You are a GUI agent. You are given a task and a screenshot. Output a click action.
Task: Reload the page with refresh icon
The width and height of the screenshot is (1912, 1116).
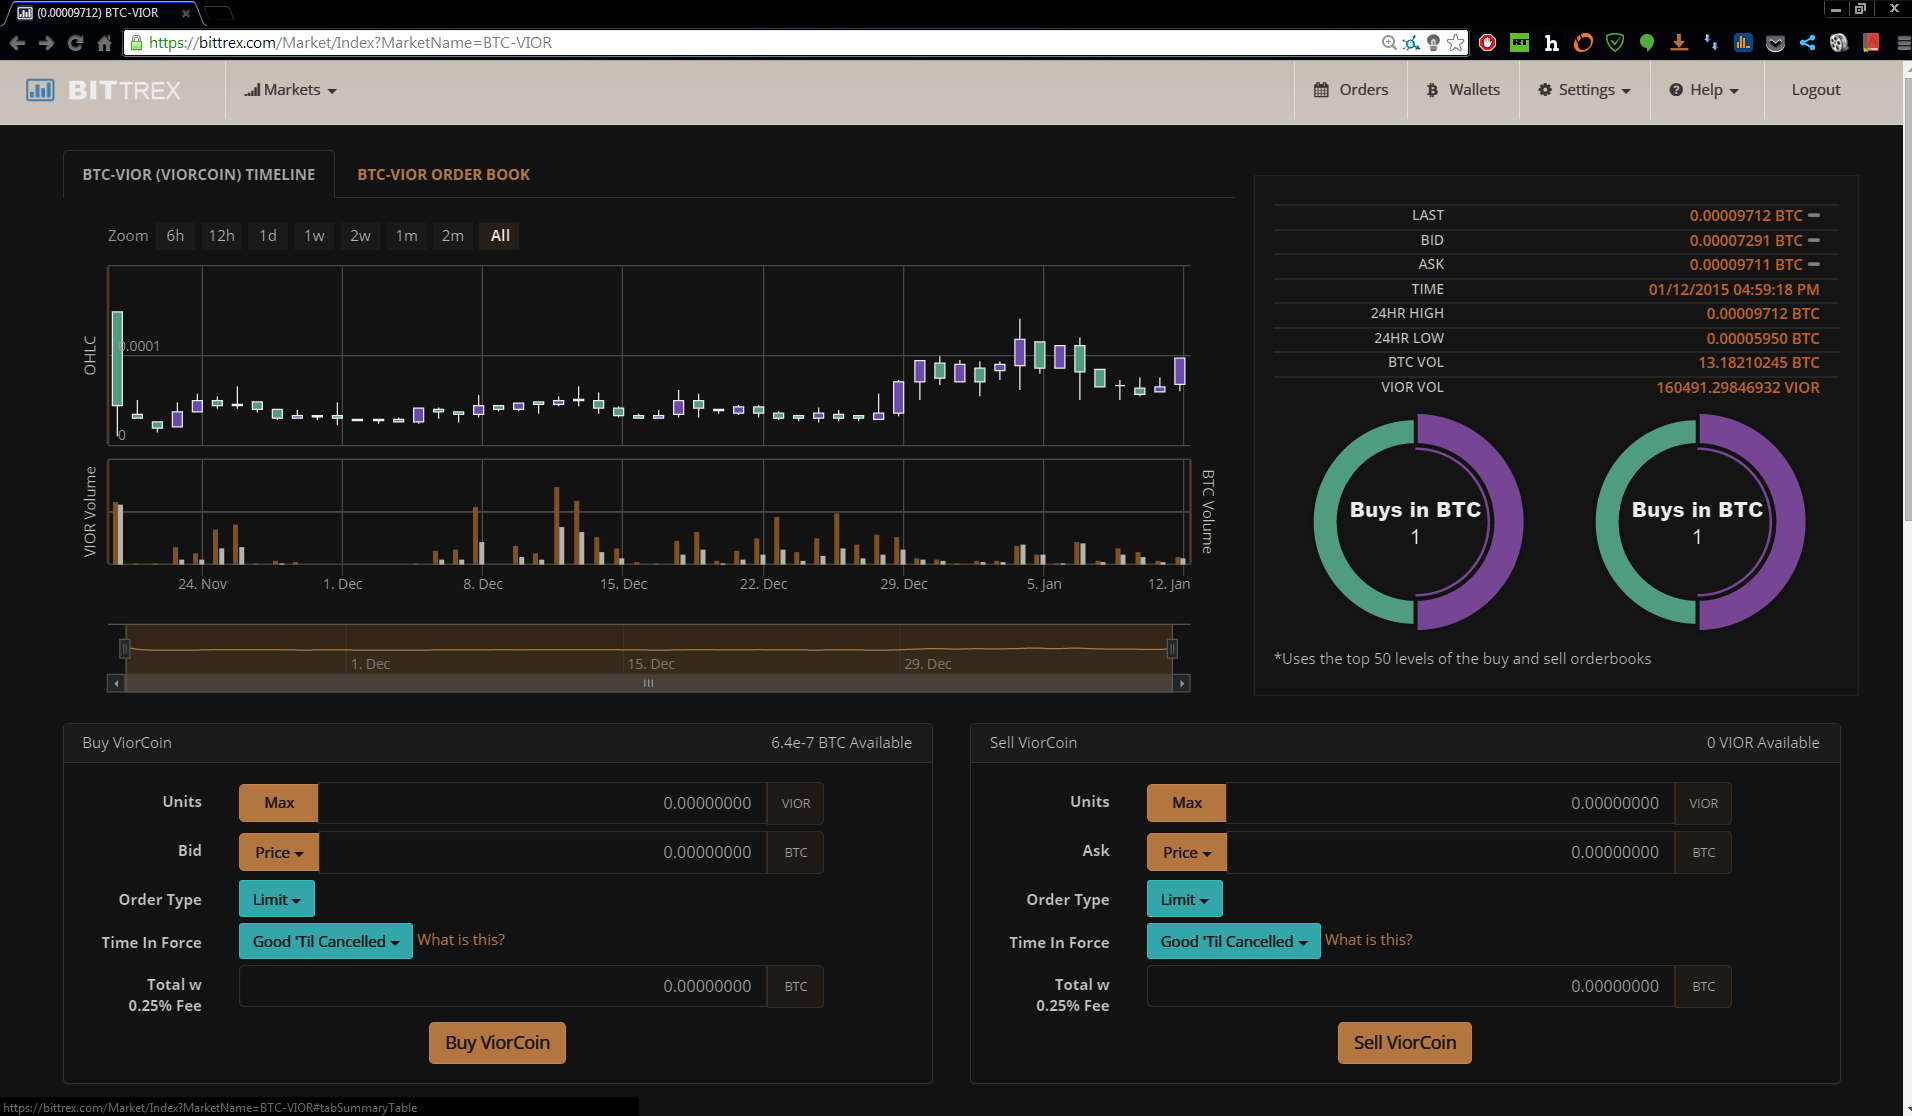pyautogui.click(x=75, y=43)
